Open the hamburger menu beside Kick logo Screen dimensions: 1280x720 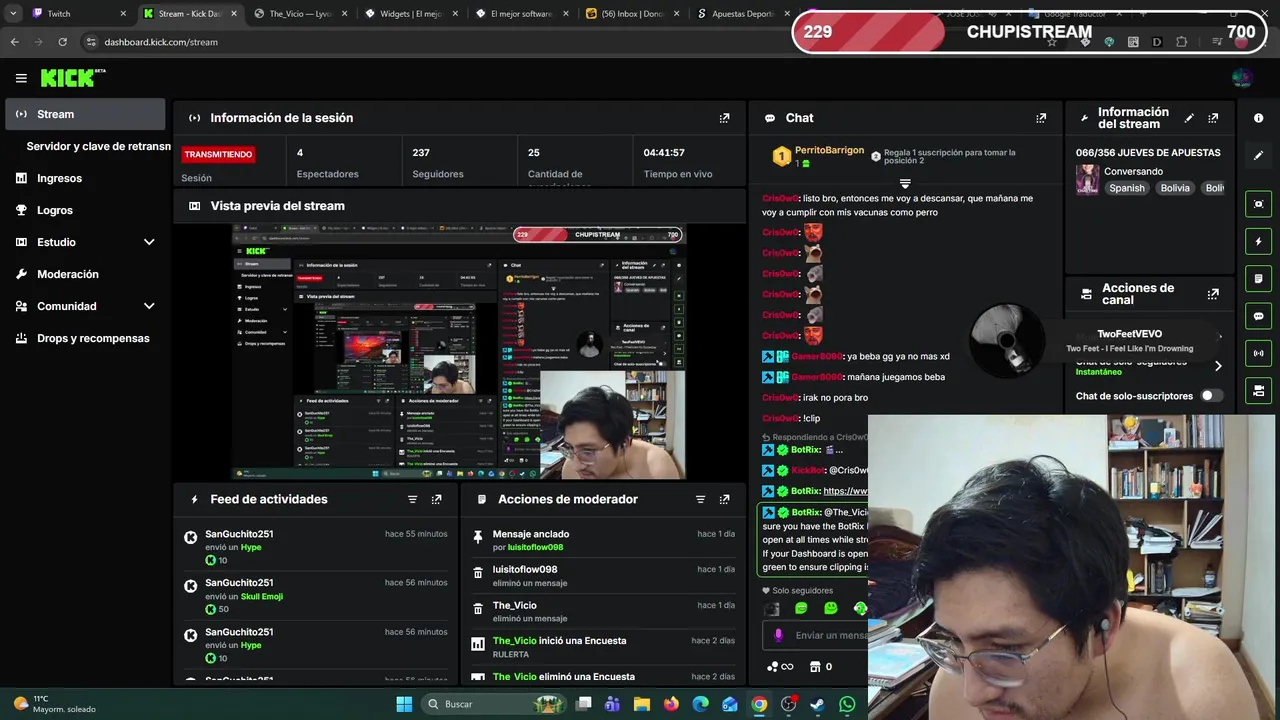(x=21, y=78)
